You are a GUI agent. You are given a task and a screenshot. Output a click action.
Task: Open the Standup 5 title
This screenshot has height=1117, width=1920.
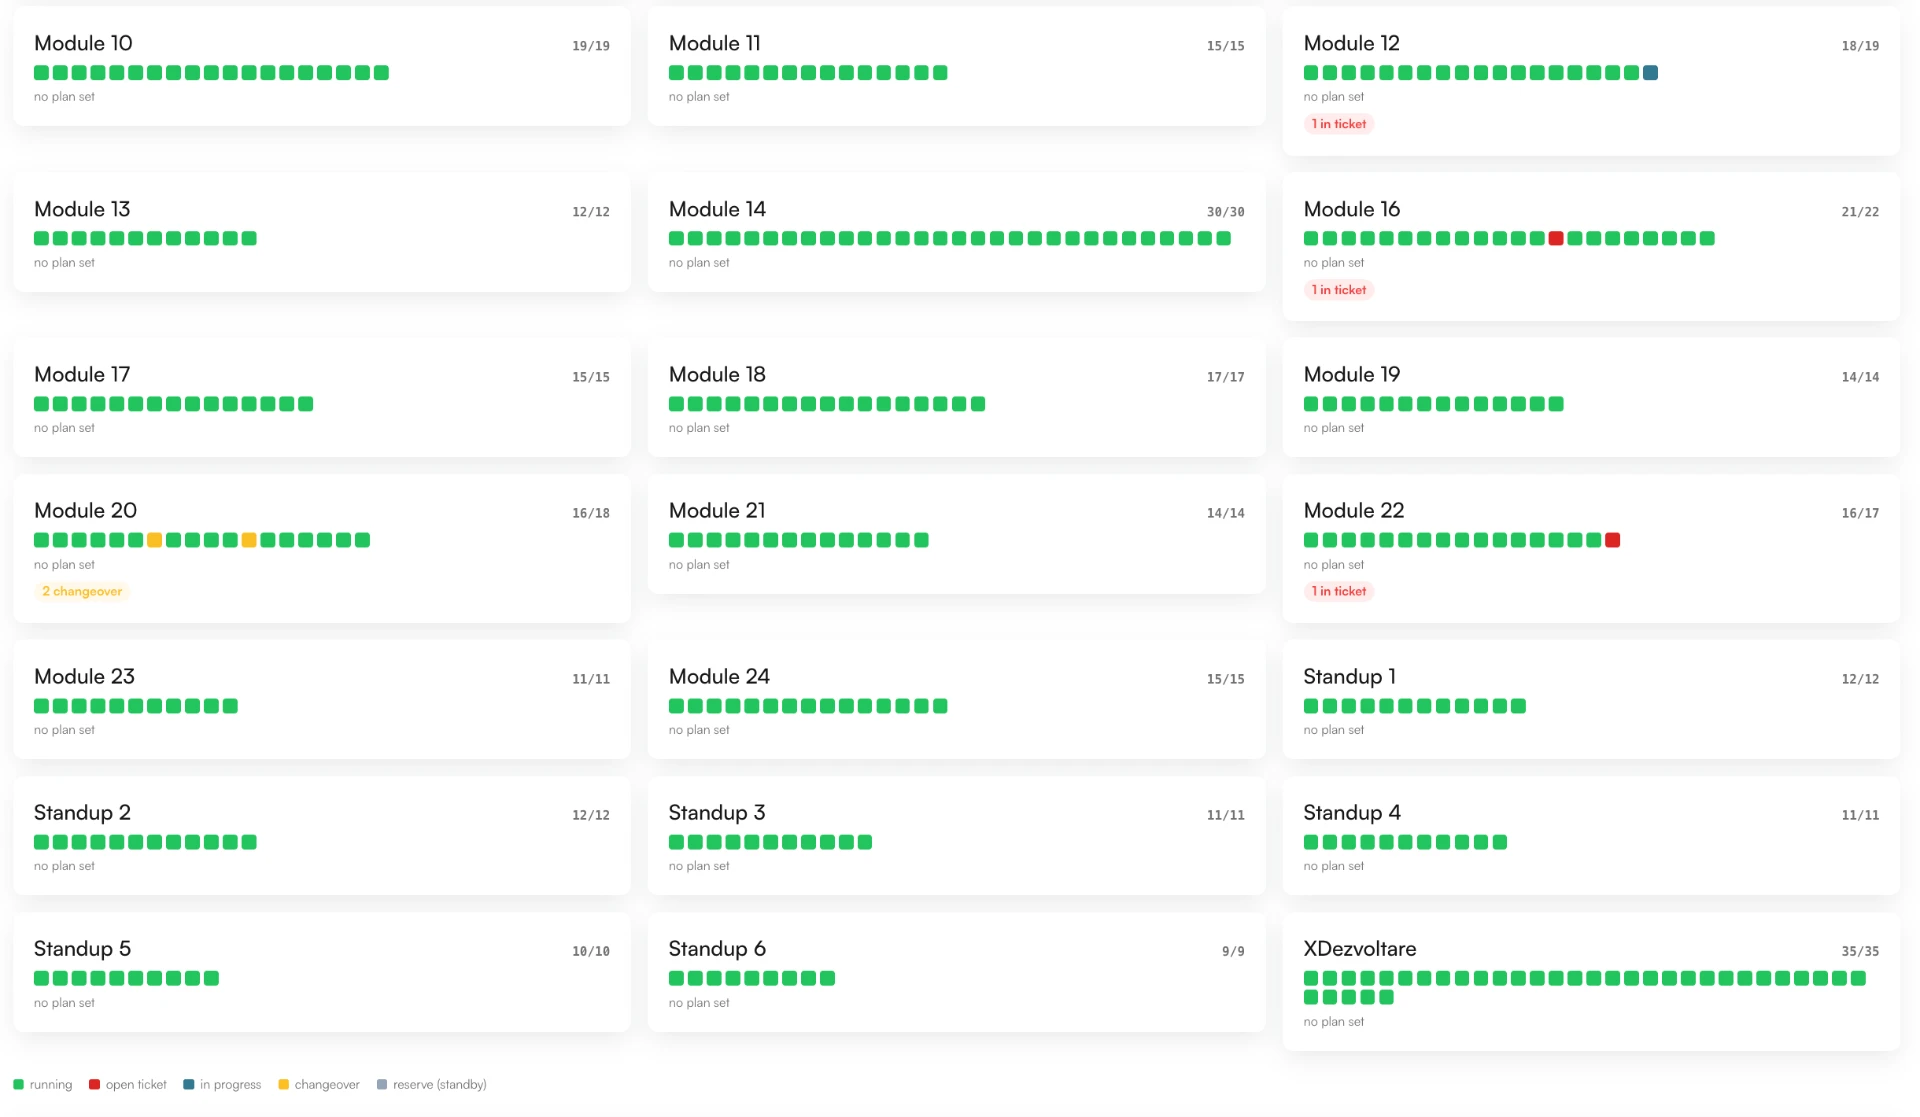click(x=82, y=948)
